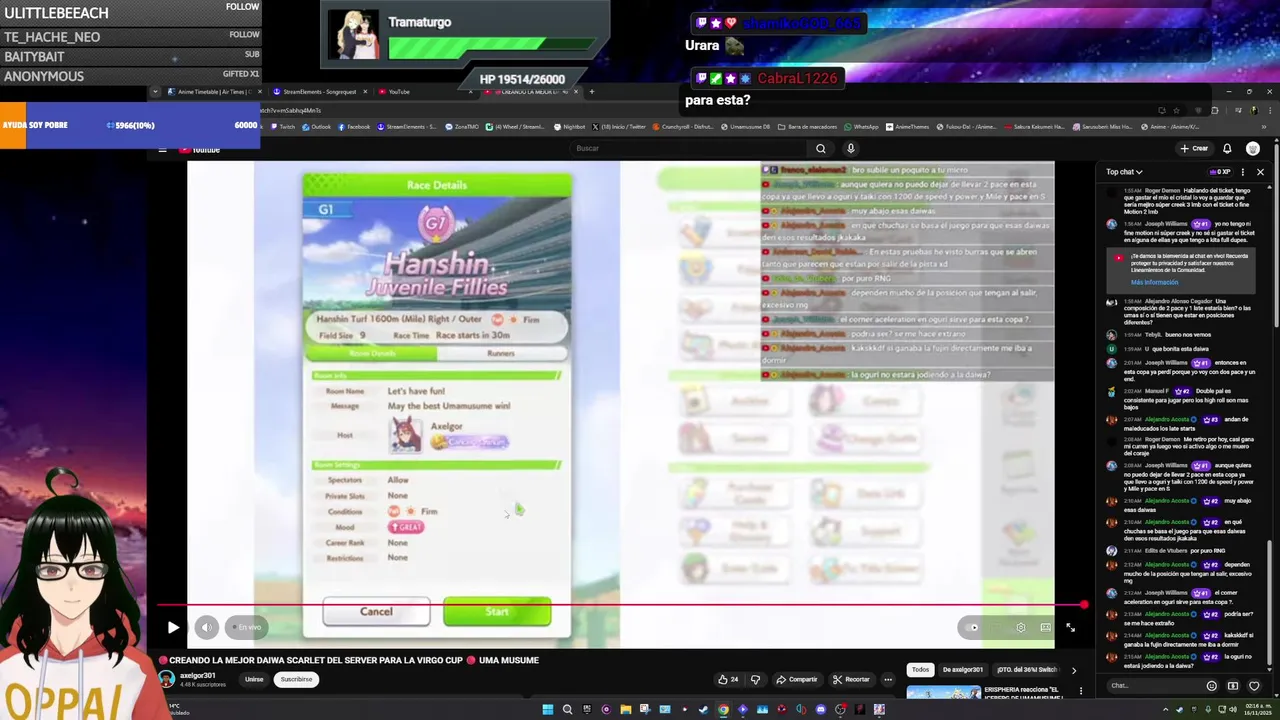Select the De axelgor301 filter chip
The image size is (1280, 720).
(963, 669)
